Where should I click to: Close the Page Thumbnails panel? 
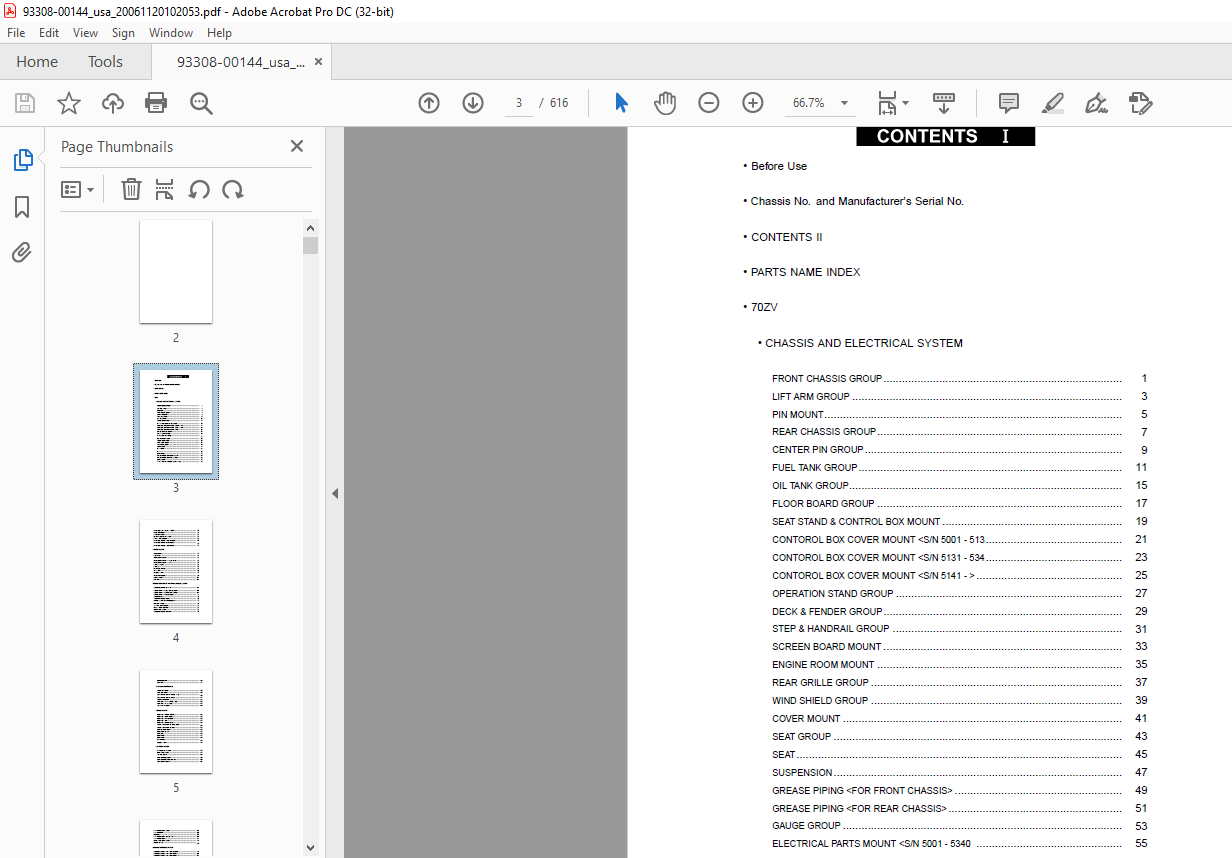[297, 146]
